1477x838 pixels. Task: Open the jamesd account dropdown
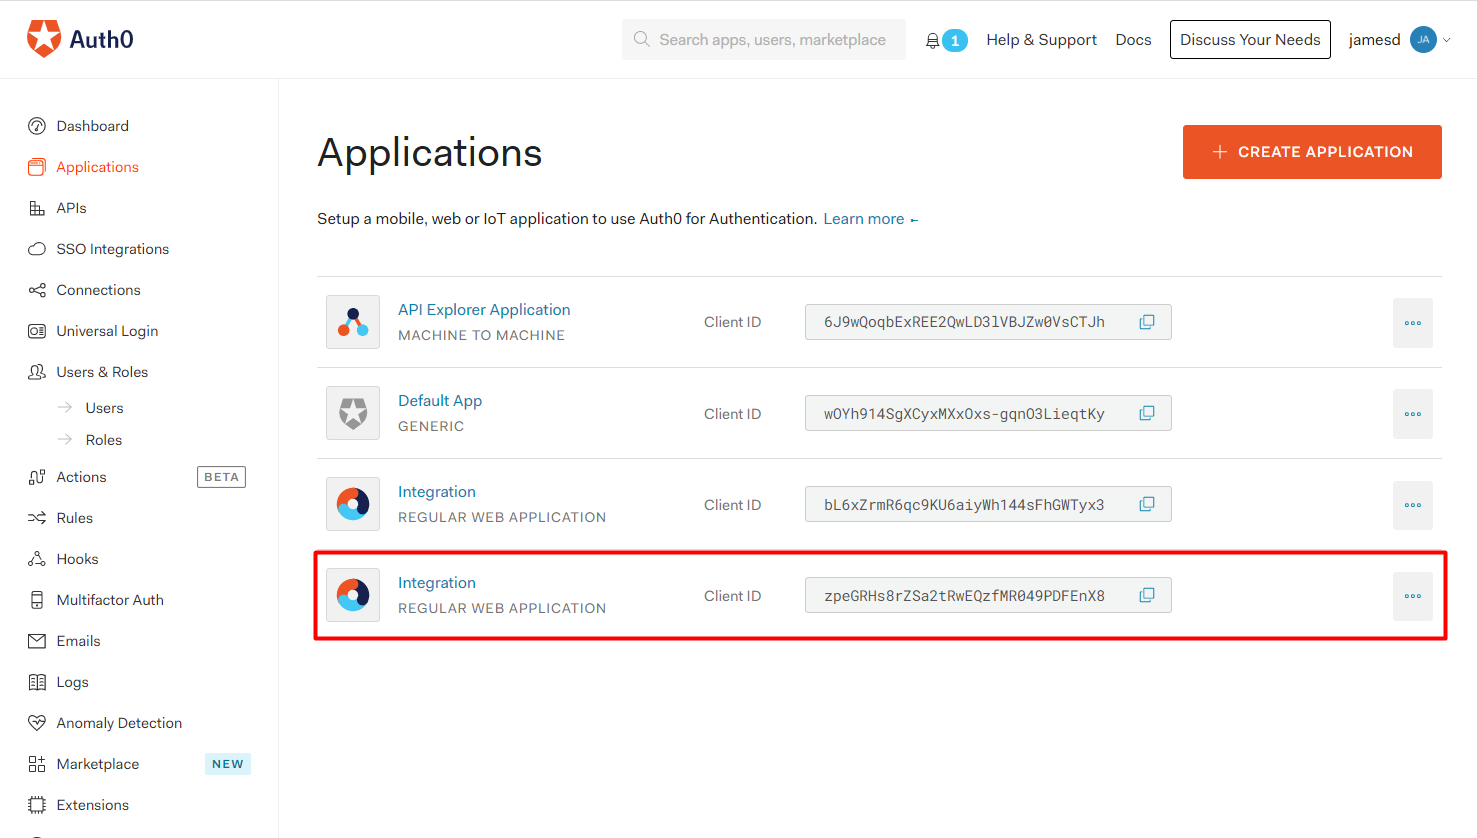pos(1447,40)
